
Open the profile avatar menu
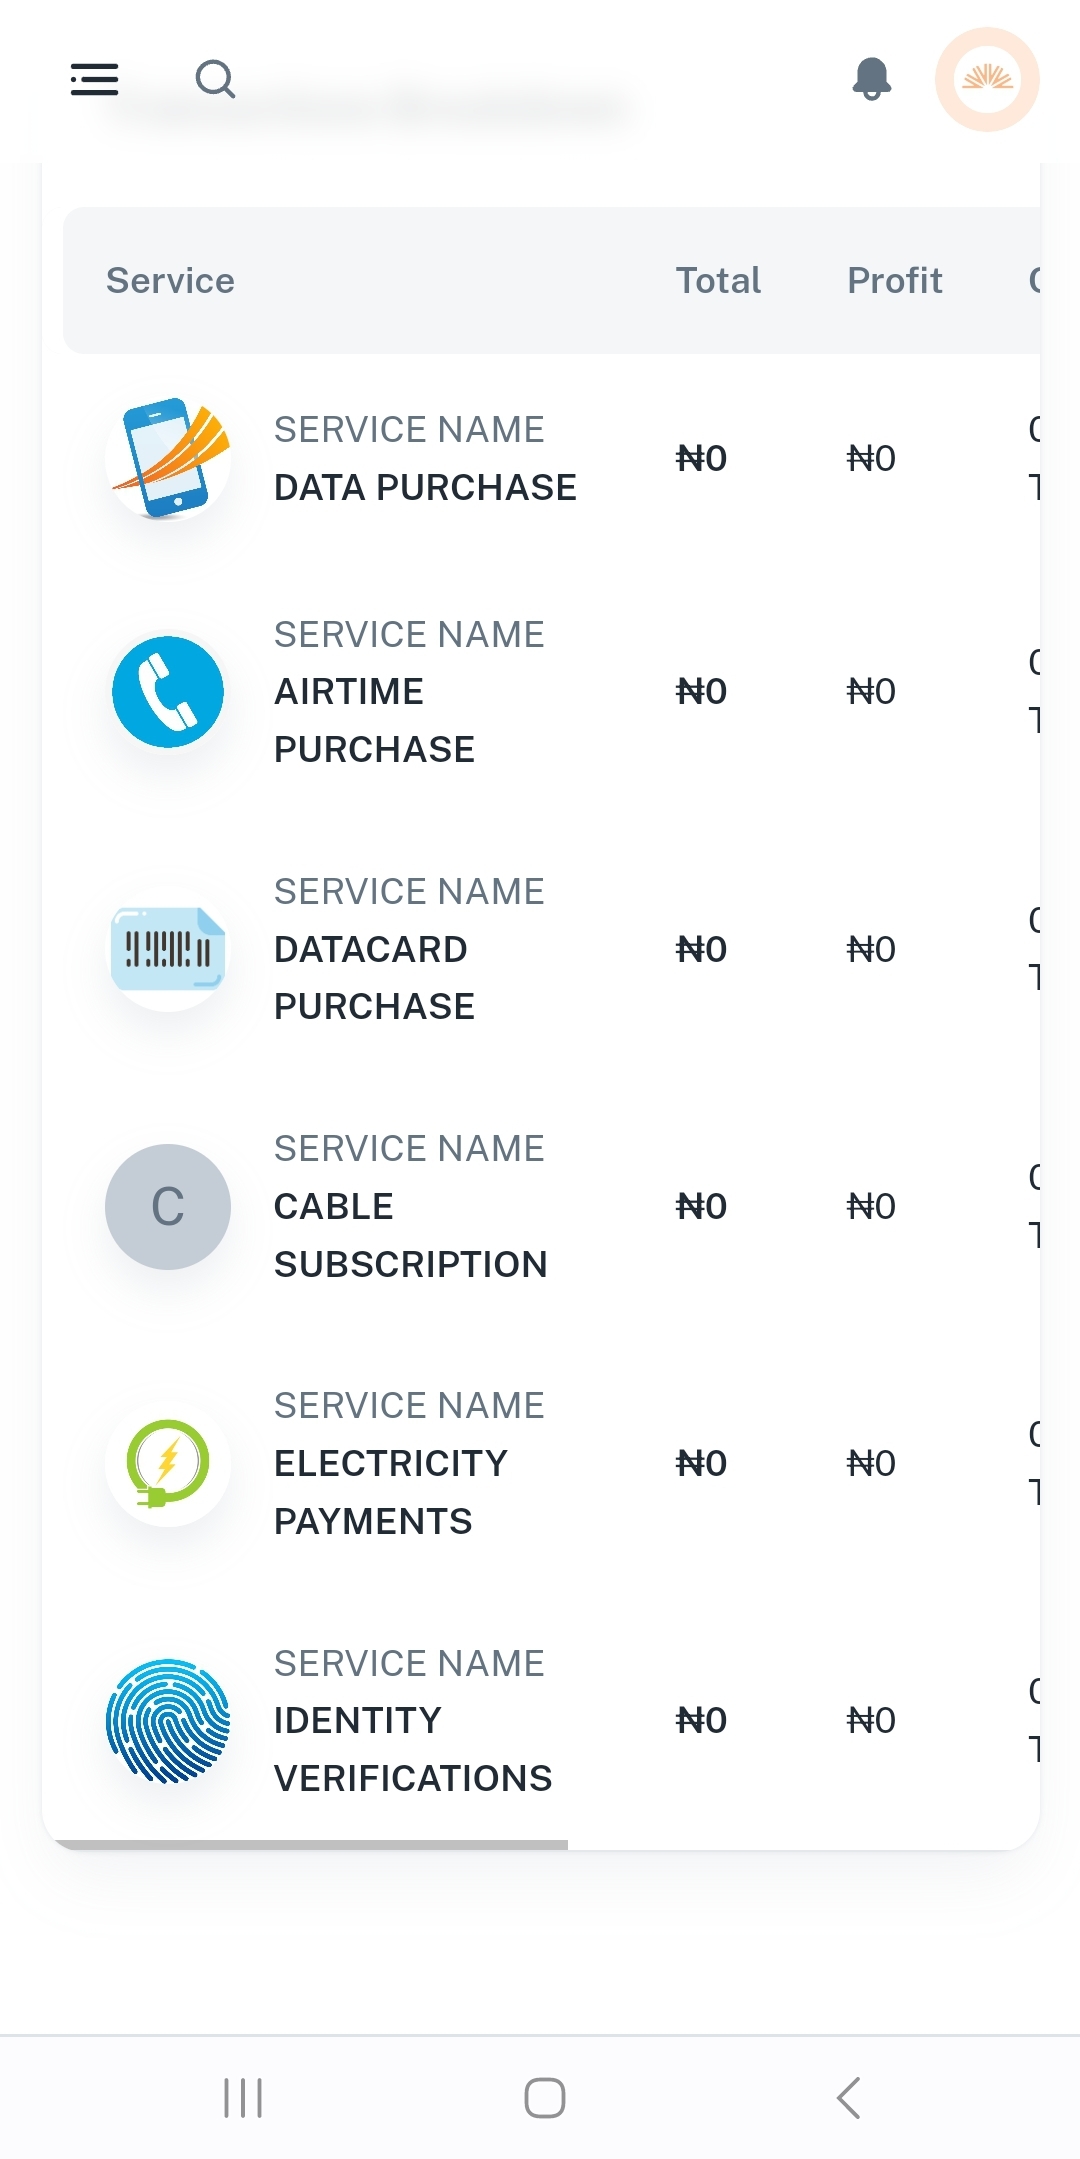(x=987, y=79)
